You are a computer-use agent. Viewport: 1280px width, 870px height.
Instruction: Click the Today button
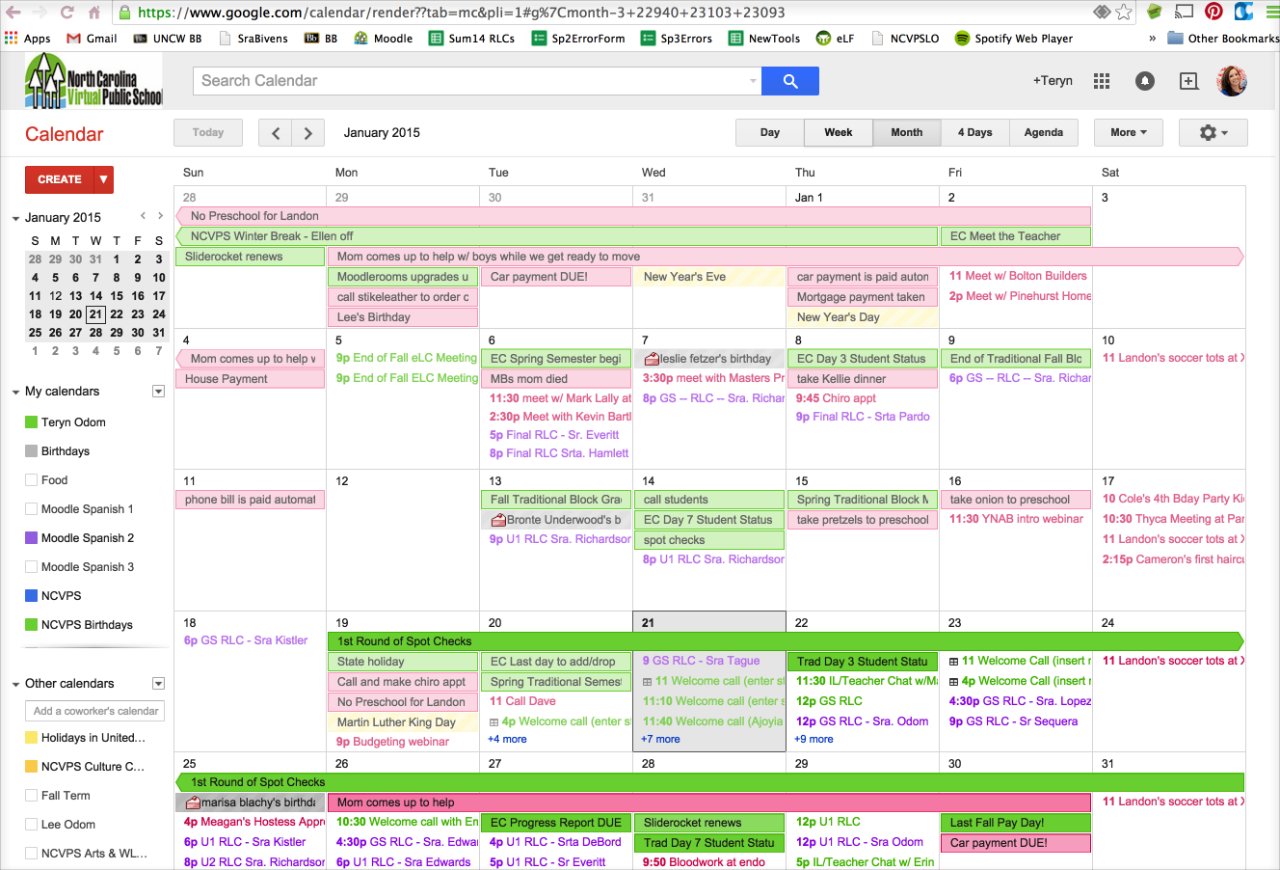click(208, 131)
